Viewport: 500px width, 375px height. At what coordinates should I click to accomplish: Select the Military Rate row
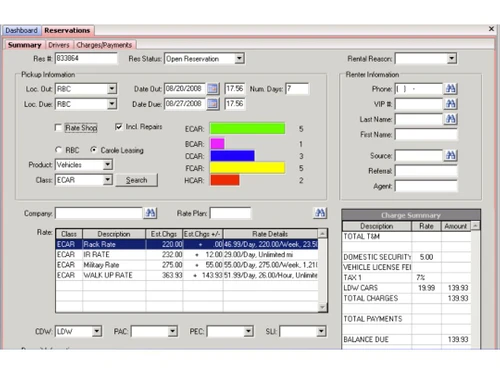(x=187, y=265)
